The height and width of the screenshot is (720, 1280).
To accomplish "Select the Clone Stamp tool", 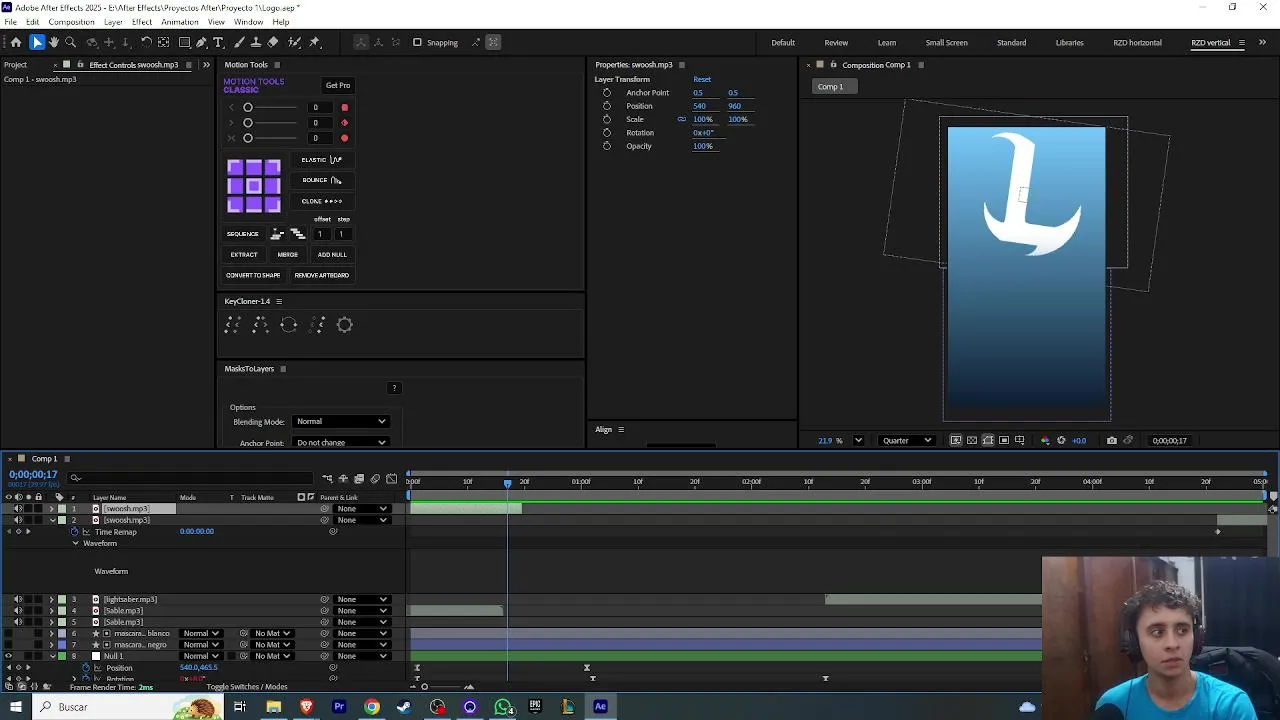I will coord(256,42).
